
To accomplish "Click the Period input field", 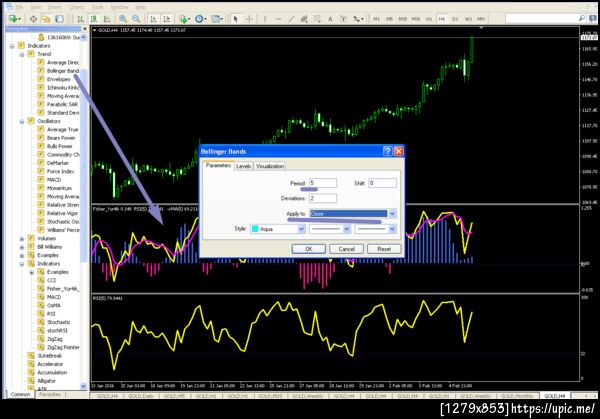I will [323, 183].
